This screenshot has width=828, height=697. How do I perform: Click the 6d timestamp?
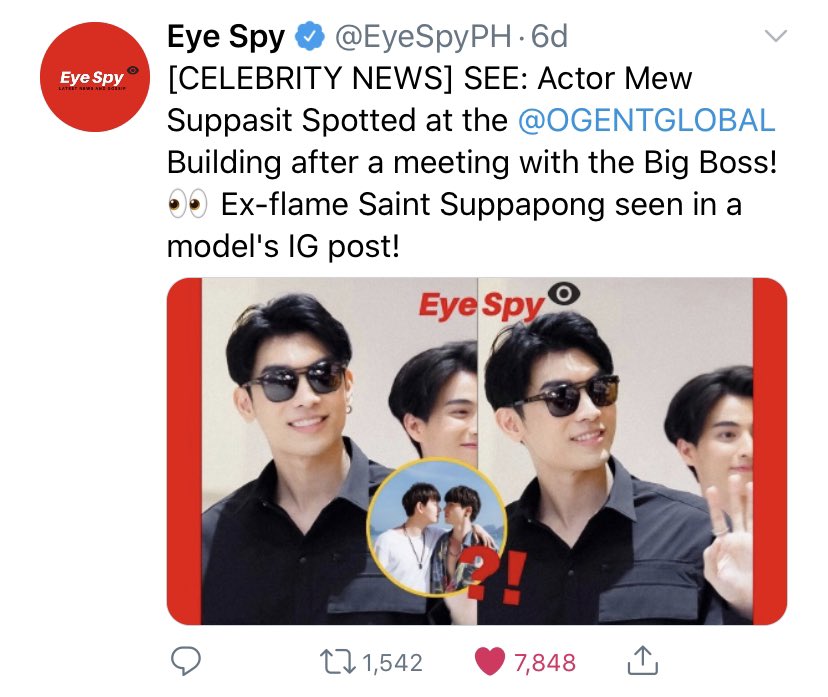tap(549, 37)
